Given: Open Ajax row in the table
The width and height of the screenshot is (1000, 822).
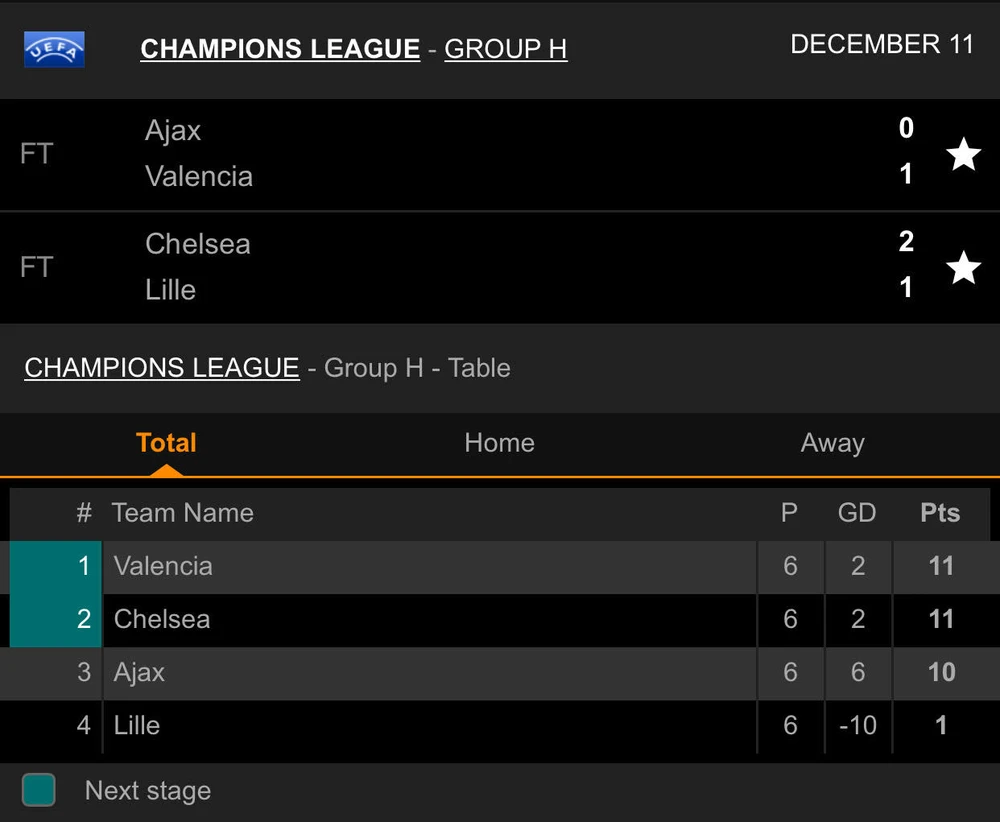Looking at the screenshot, I should click(x=139, y=672).
